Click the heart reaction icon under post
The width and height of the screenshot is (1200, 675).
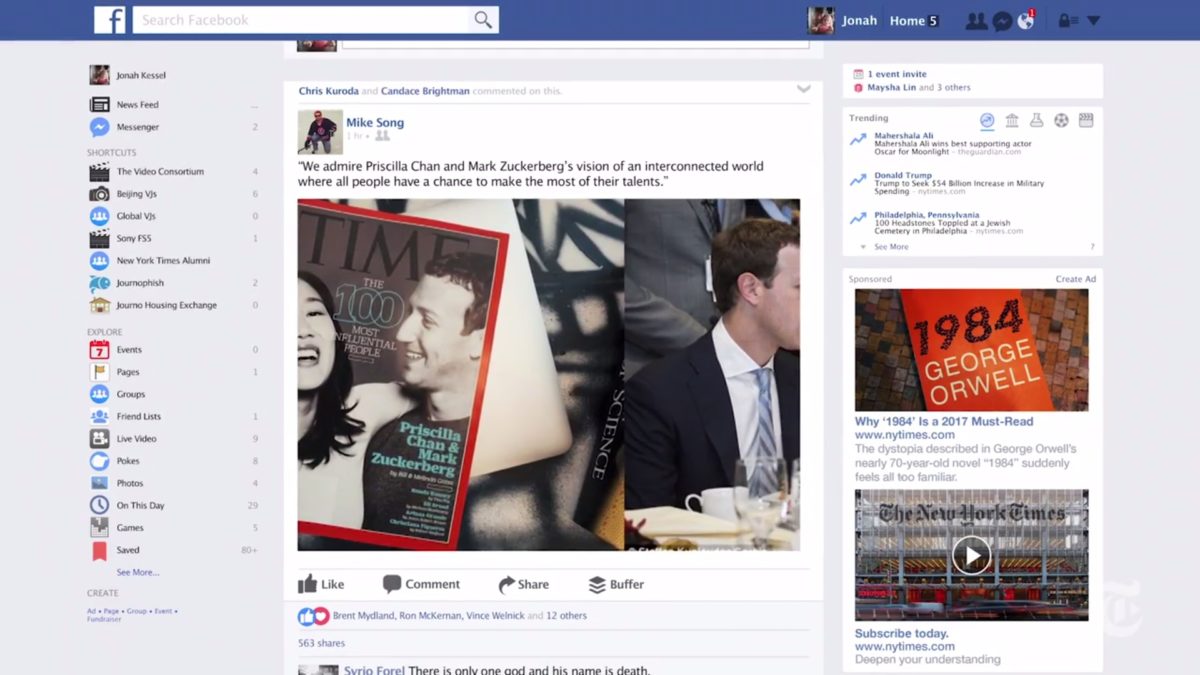point(321,616)
